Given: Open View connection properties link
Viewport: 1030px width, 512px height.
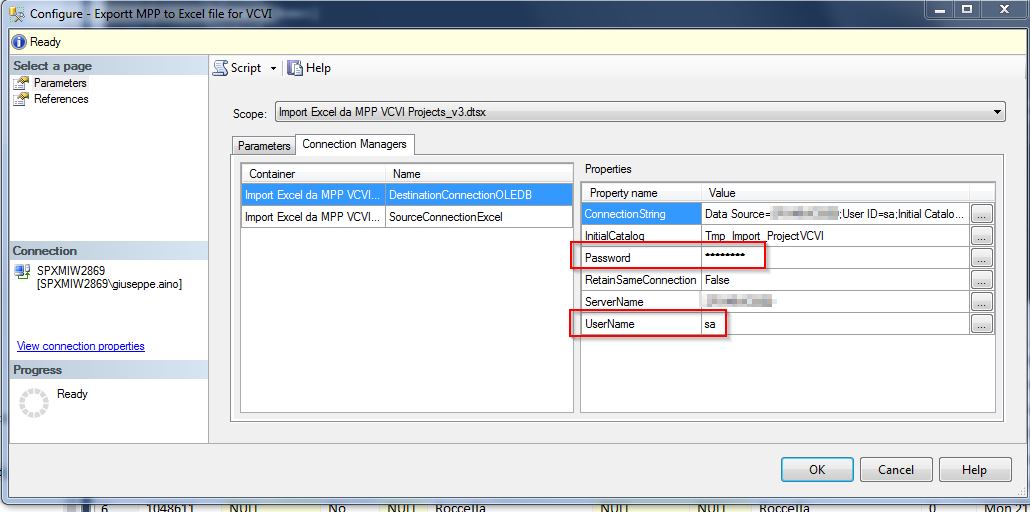Looking at the screenshot, I should (x=81, y=346).
